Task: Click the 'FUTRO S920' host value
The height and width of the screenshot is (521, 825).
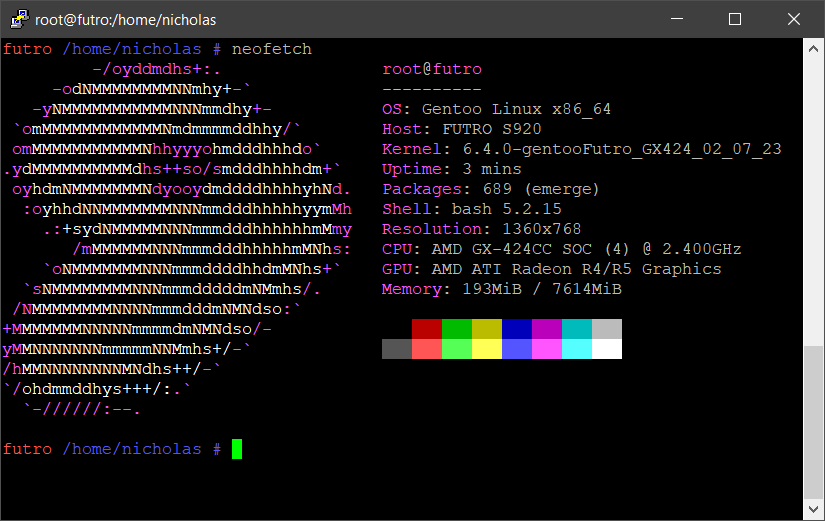Action: point(491,129)
